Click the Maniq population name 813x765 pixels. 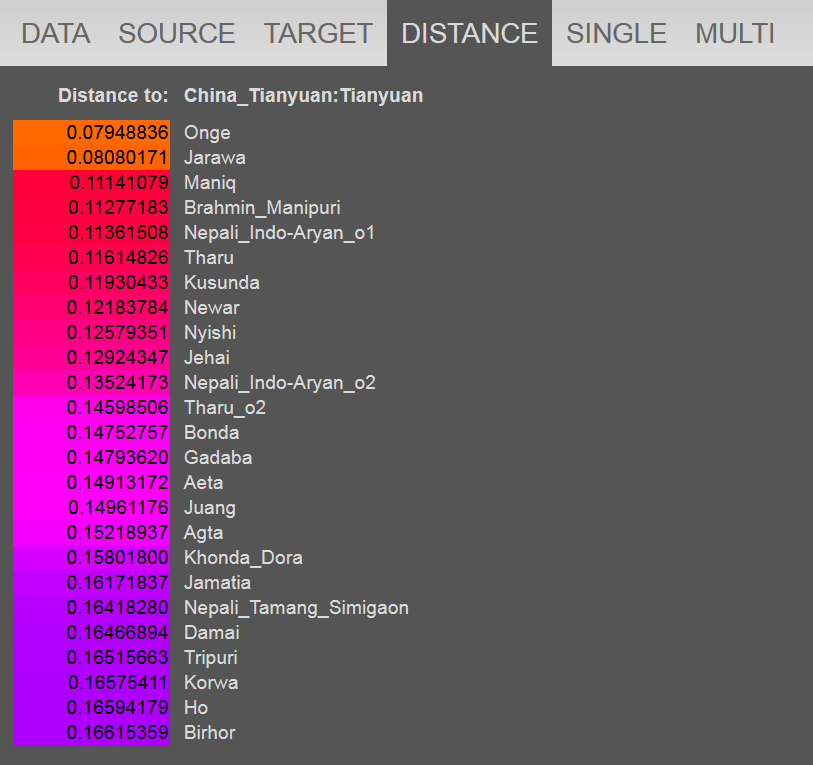pos(210,183)
